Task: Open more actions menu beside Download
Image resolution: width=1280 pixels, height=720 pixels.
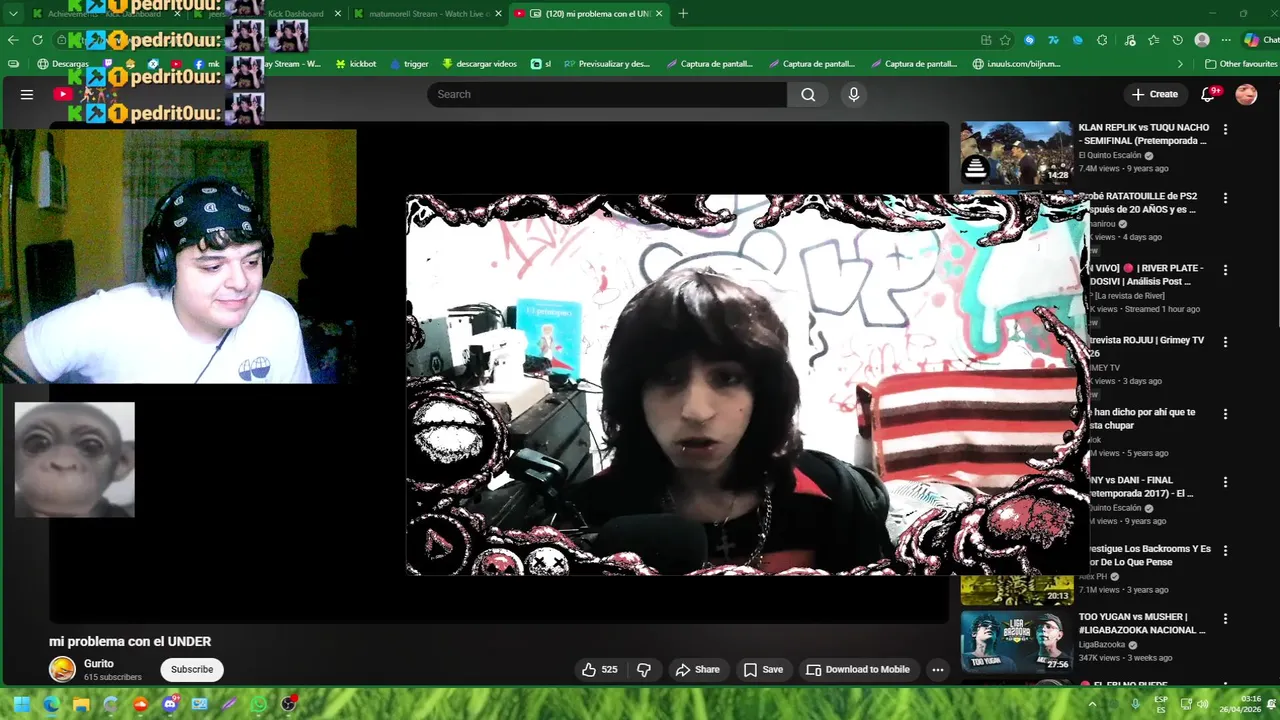Action: point(937,670)
